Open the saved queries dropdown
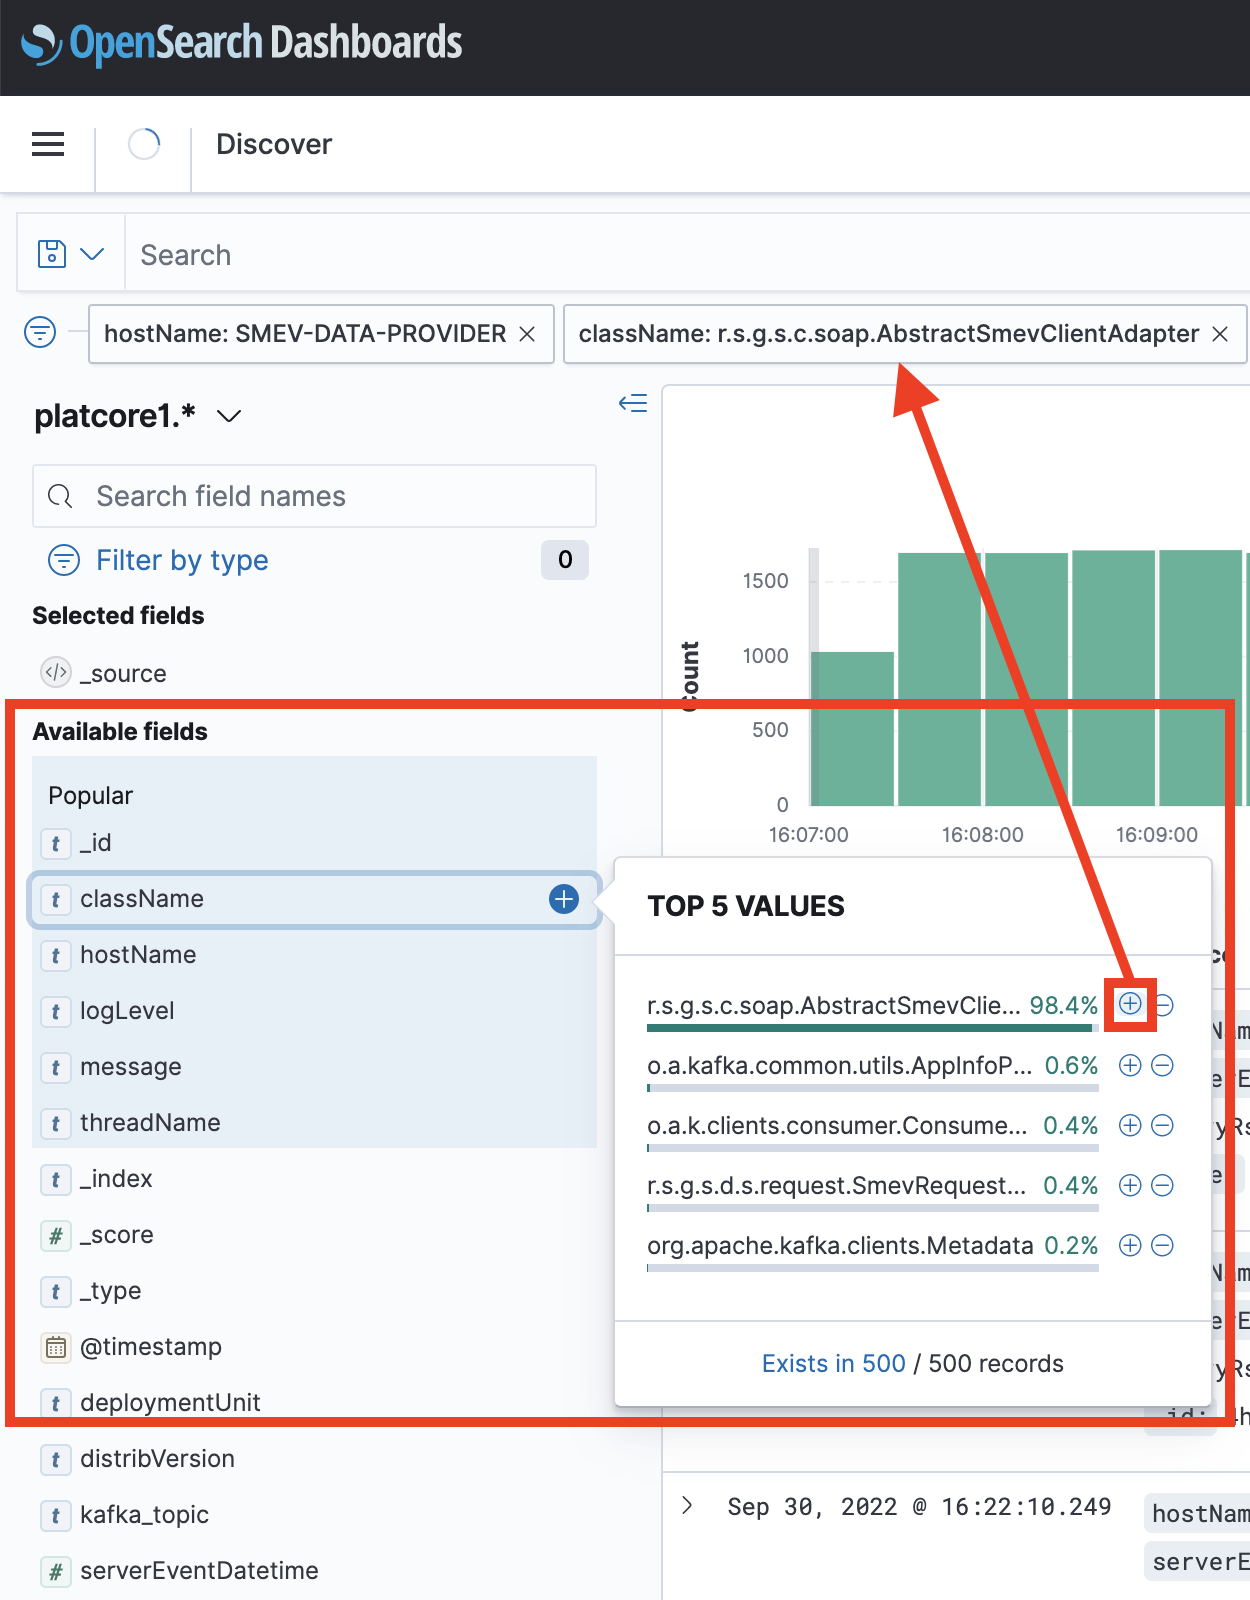The height and width of the screenshot is (1600, 1250). pyautogui.click(x=70, y=254)
